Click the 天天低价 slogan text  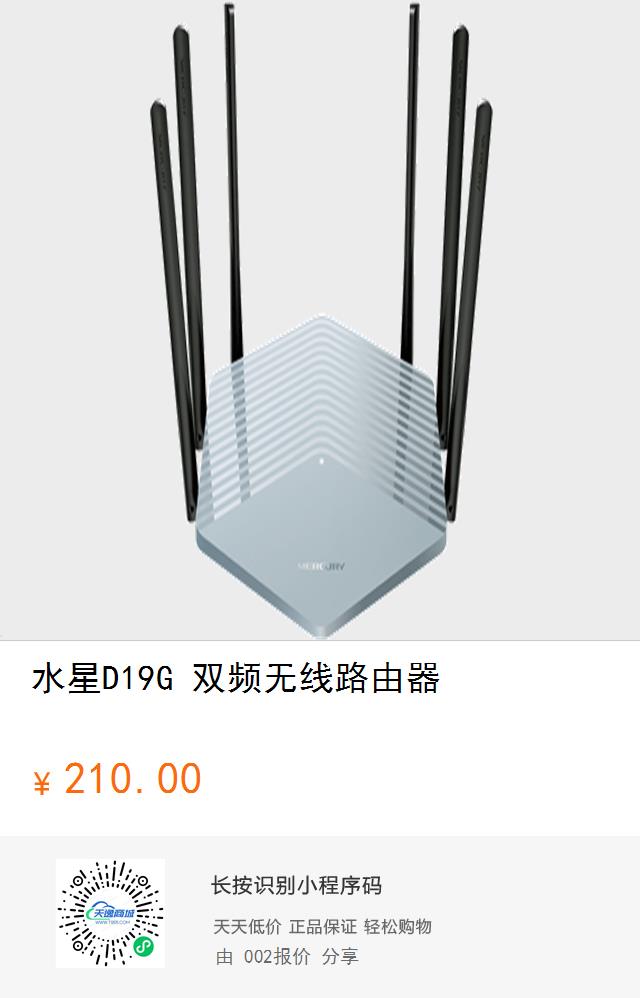click(x=247, y=926)
